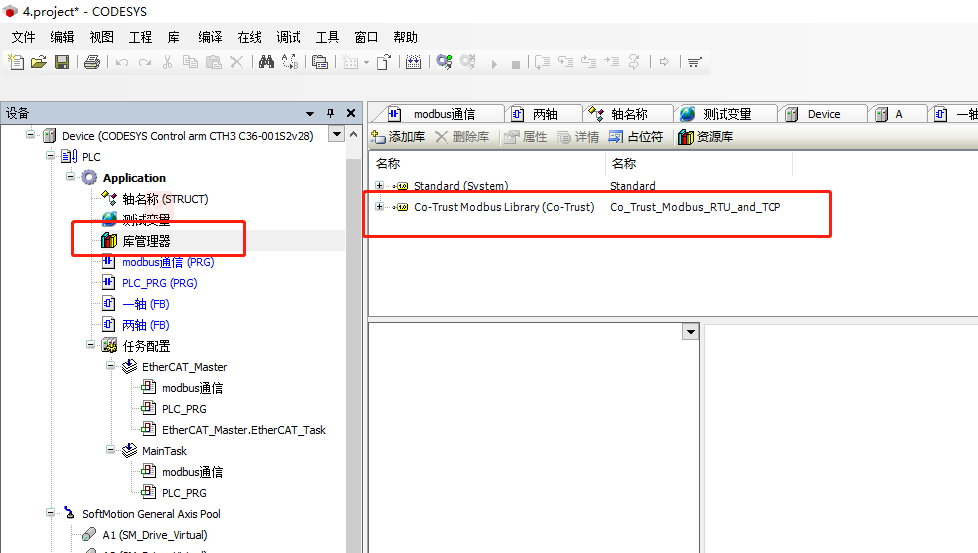
Task: Click the Redo arrow icon
Action: click(x=145, y=62)
